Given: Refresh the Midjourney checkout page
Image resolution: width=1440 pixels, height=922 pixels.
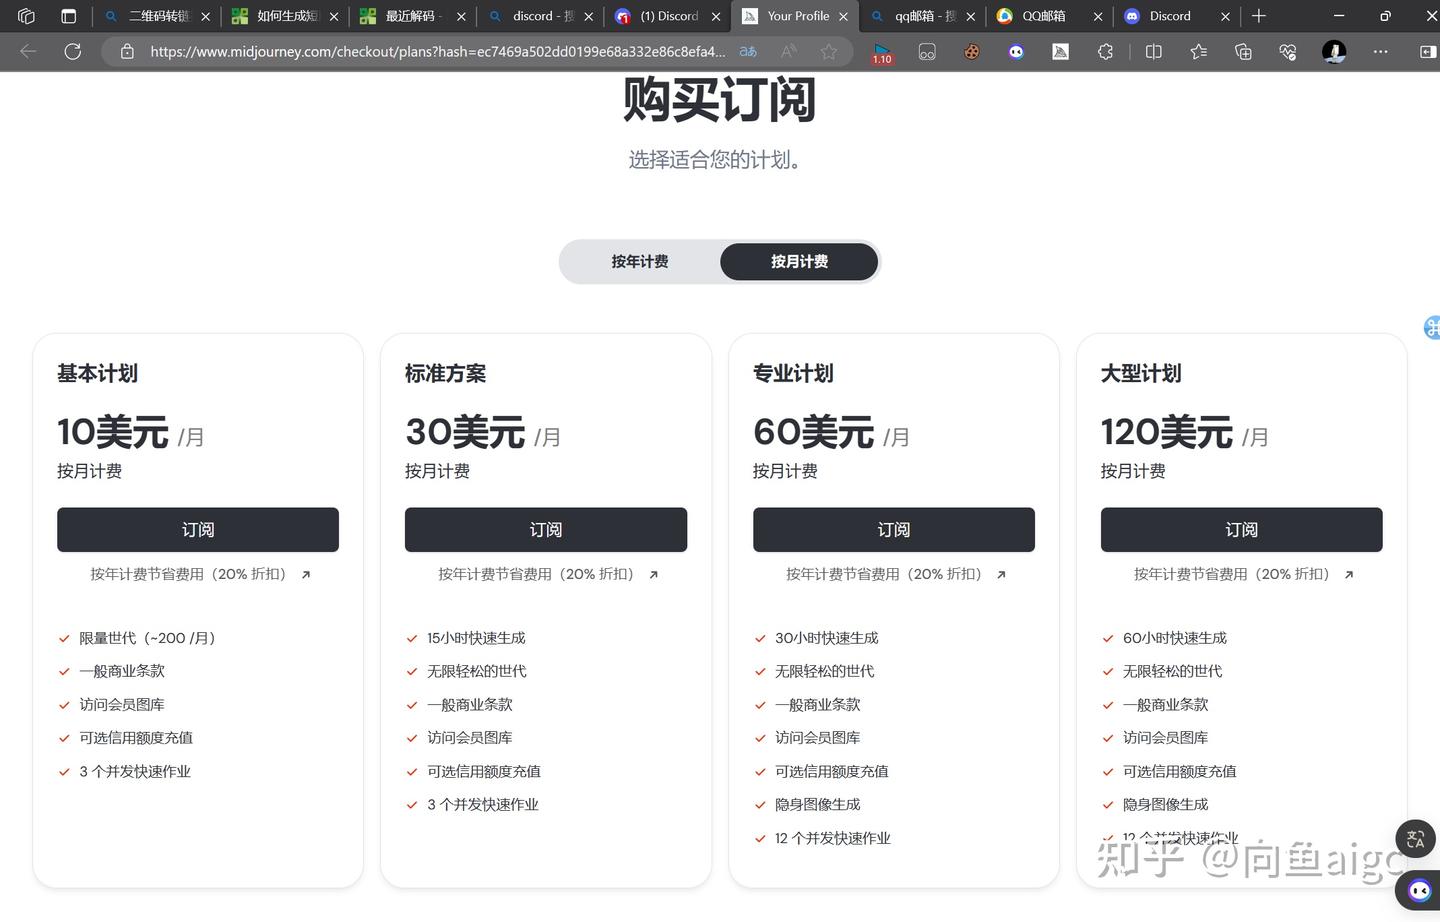Looking at the screenshot, I should pos(72,52).
